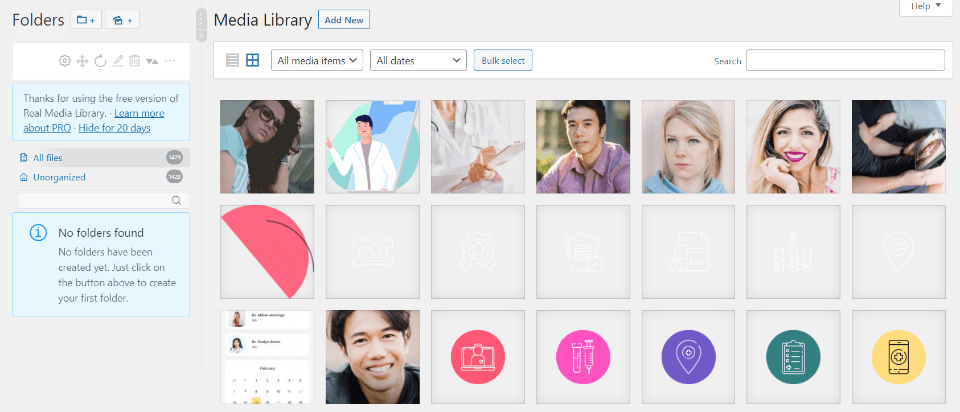This screenshot has height=412, width=960.
Task: Click the All files document icon
Action: tap(23, 157)
